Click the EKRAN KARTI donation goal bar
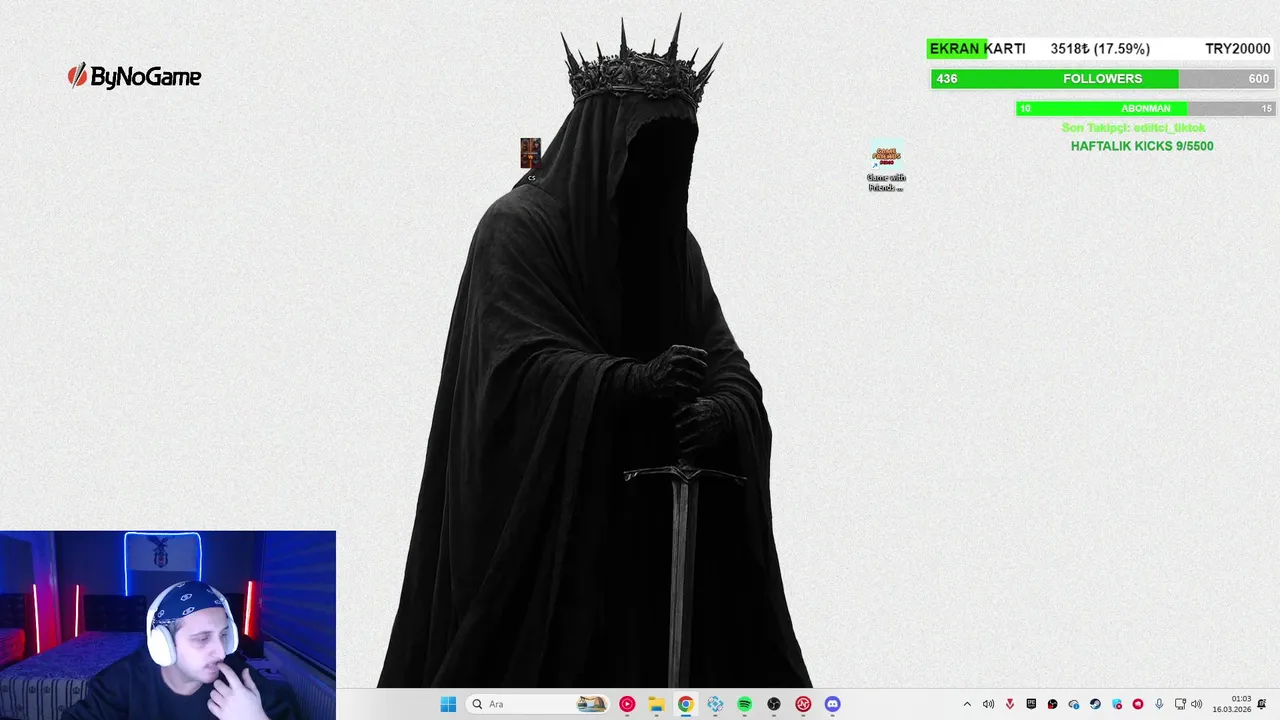The height and width of the screenshot is (720, 1280). click(x=1099, y=49)
